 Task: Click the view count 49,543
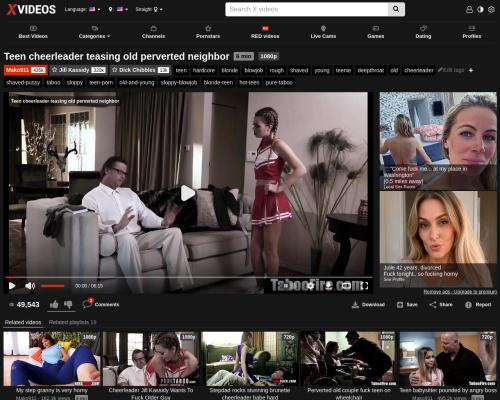(x=24, y=304)
